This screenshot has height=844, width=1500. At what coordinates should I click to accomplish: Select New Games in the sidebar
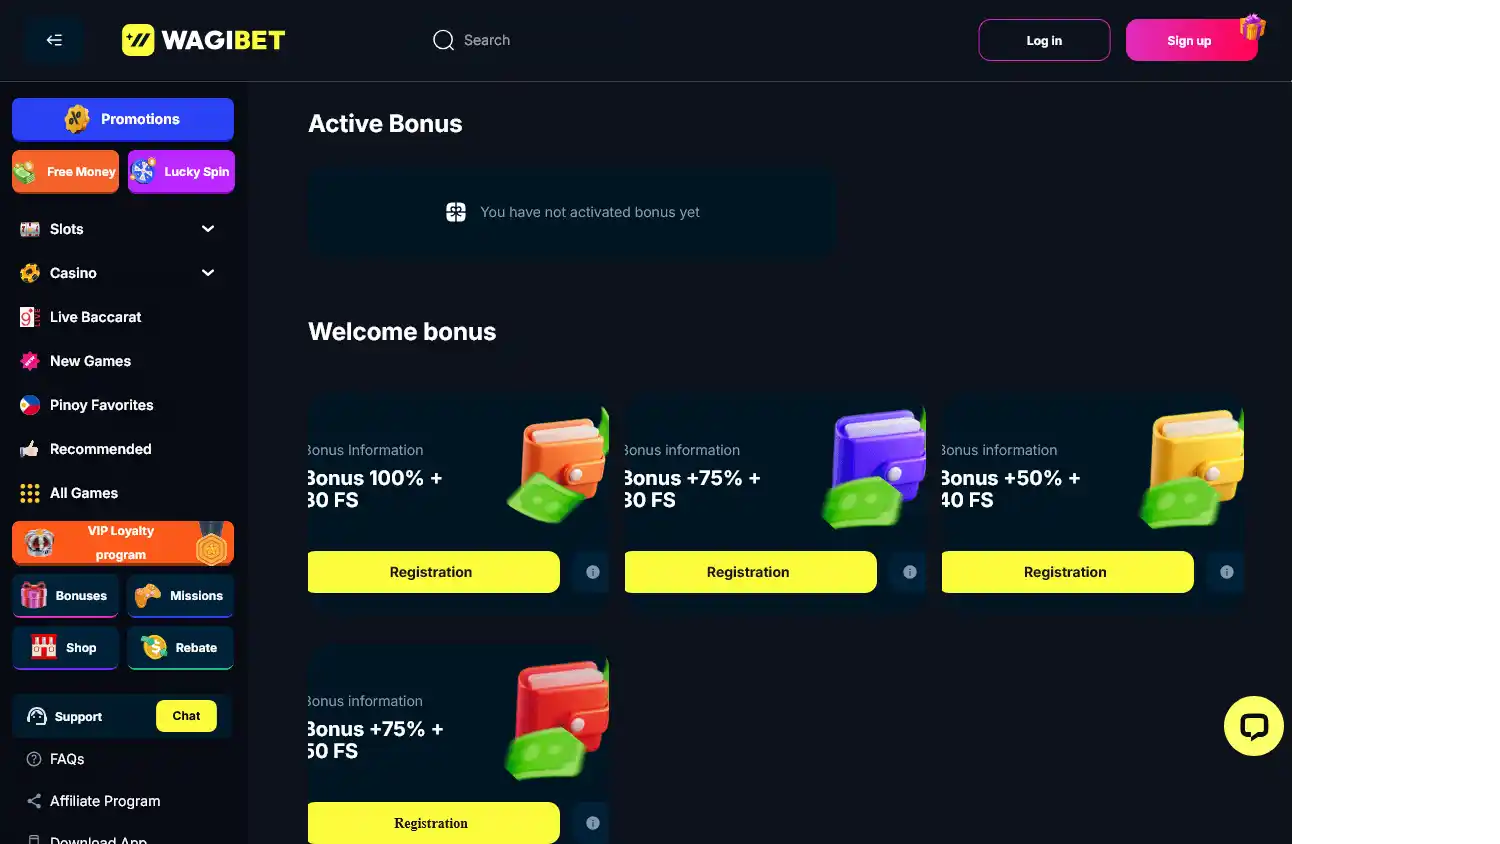89,360
